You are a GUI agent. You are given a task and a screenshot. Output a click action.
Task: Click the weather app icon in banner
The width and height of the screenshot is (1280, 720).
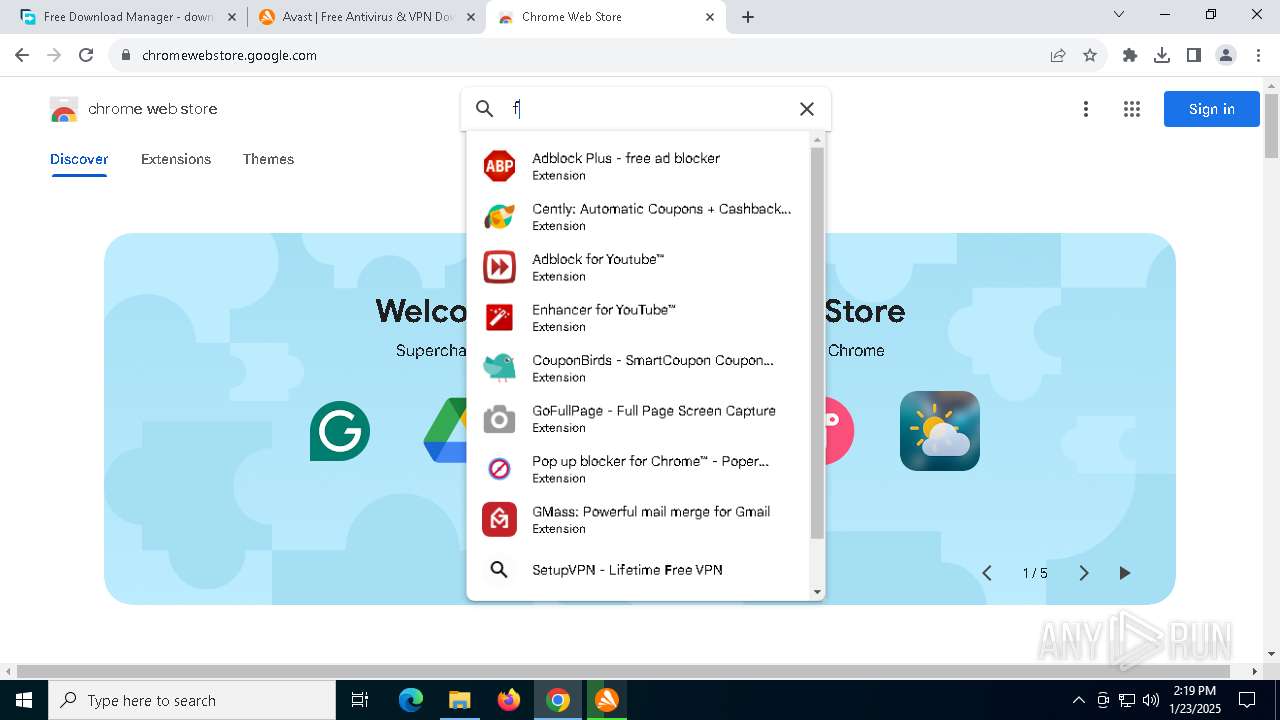click(x=940, y=431)
